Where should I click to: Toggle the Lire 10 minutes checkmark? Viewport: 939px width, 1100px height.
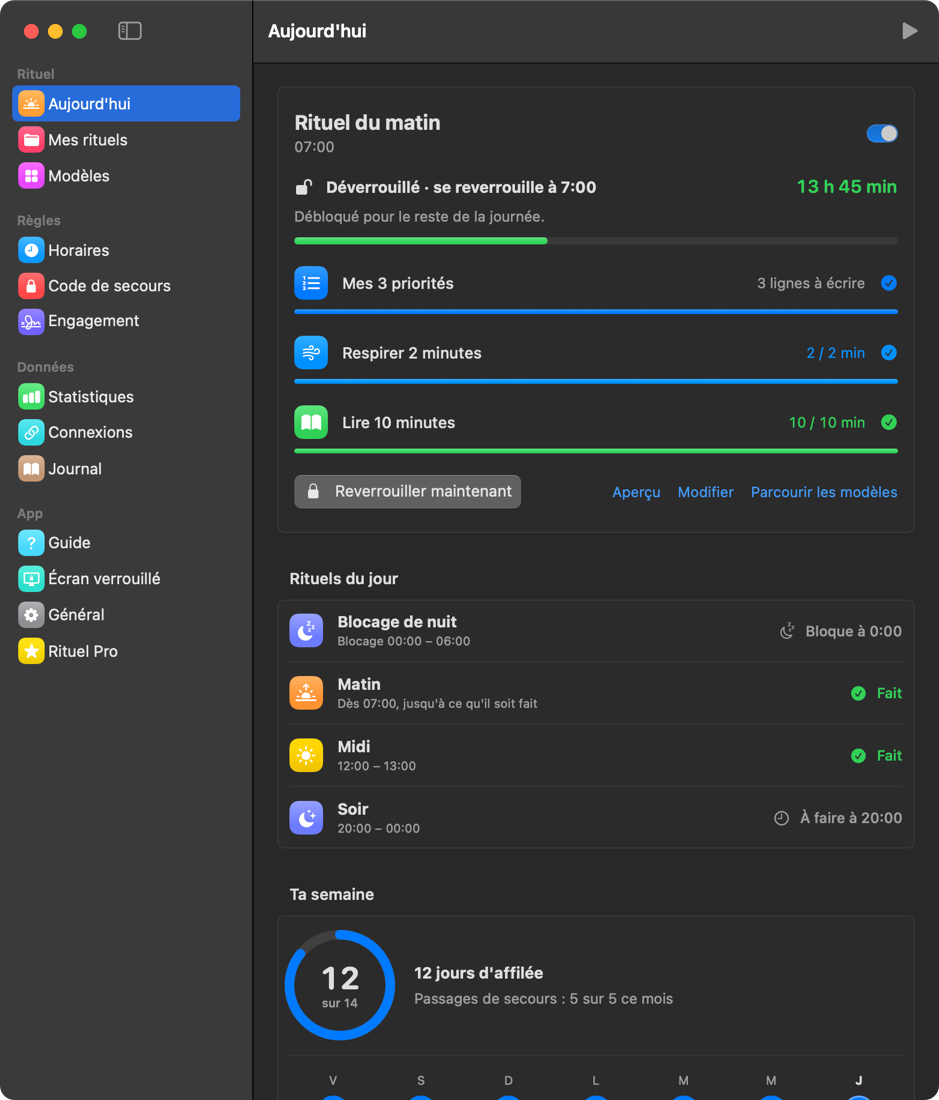point(889,422)
